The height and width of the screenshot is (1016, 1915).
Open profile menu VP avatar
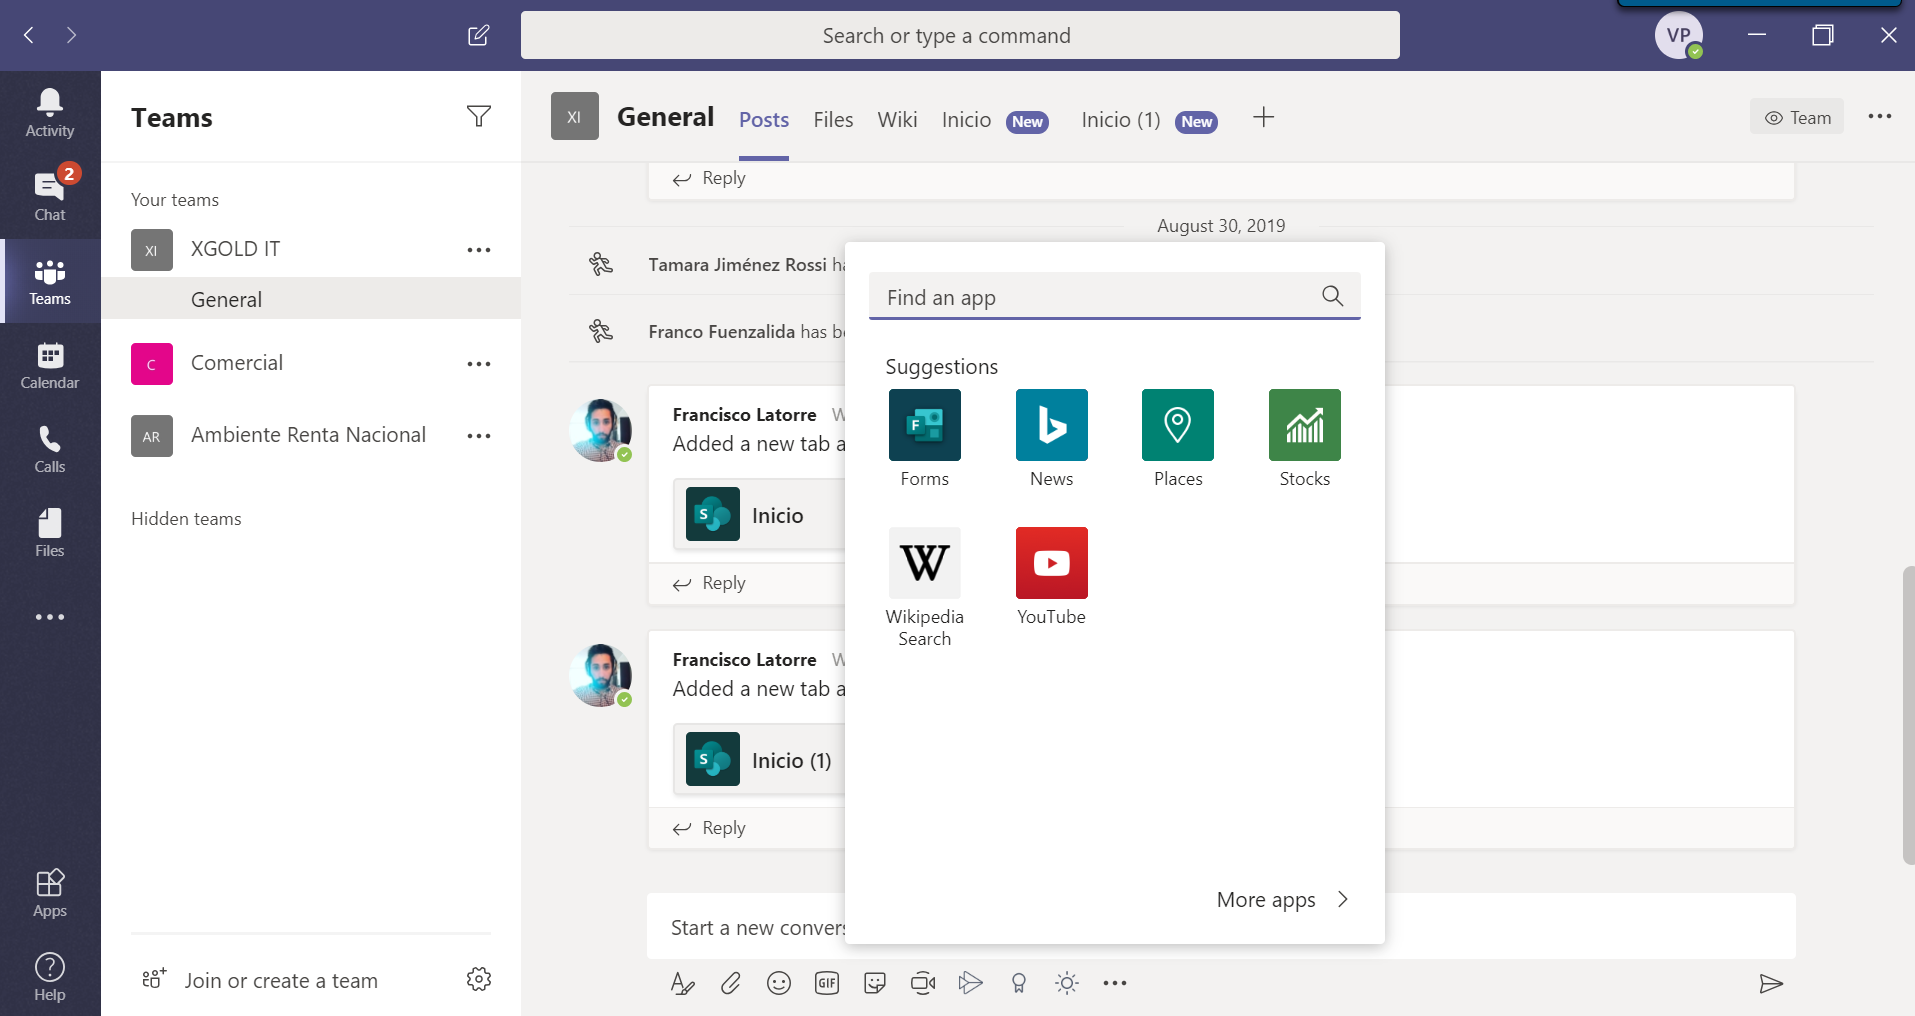1679,36
